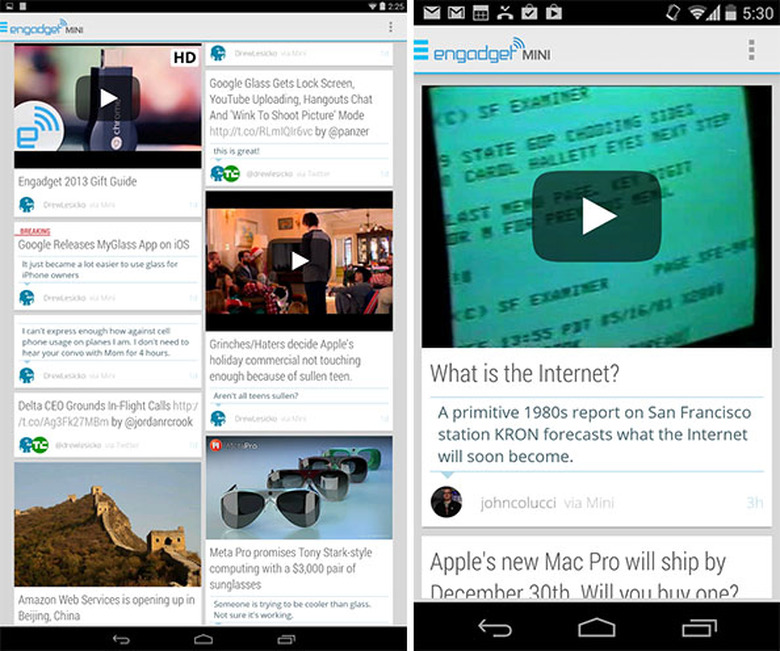Play the Apple holiday commercial video
This screenshot has width=780, height=651.
tap(299, 261)
